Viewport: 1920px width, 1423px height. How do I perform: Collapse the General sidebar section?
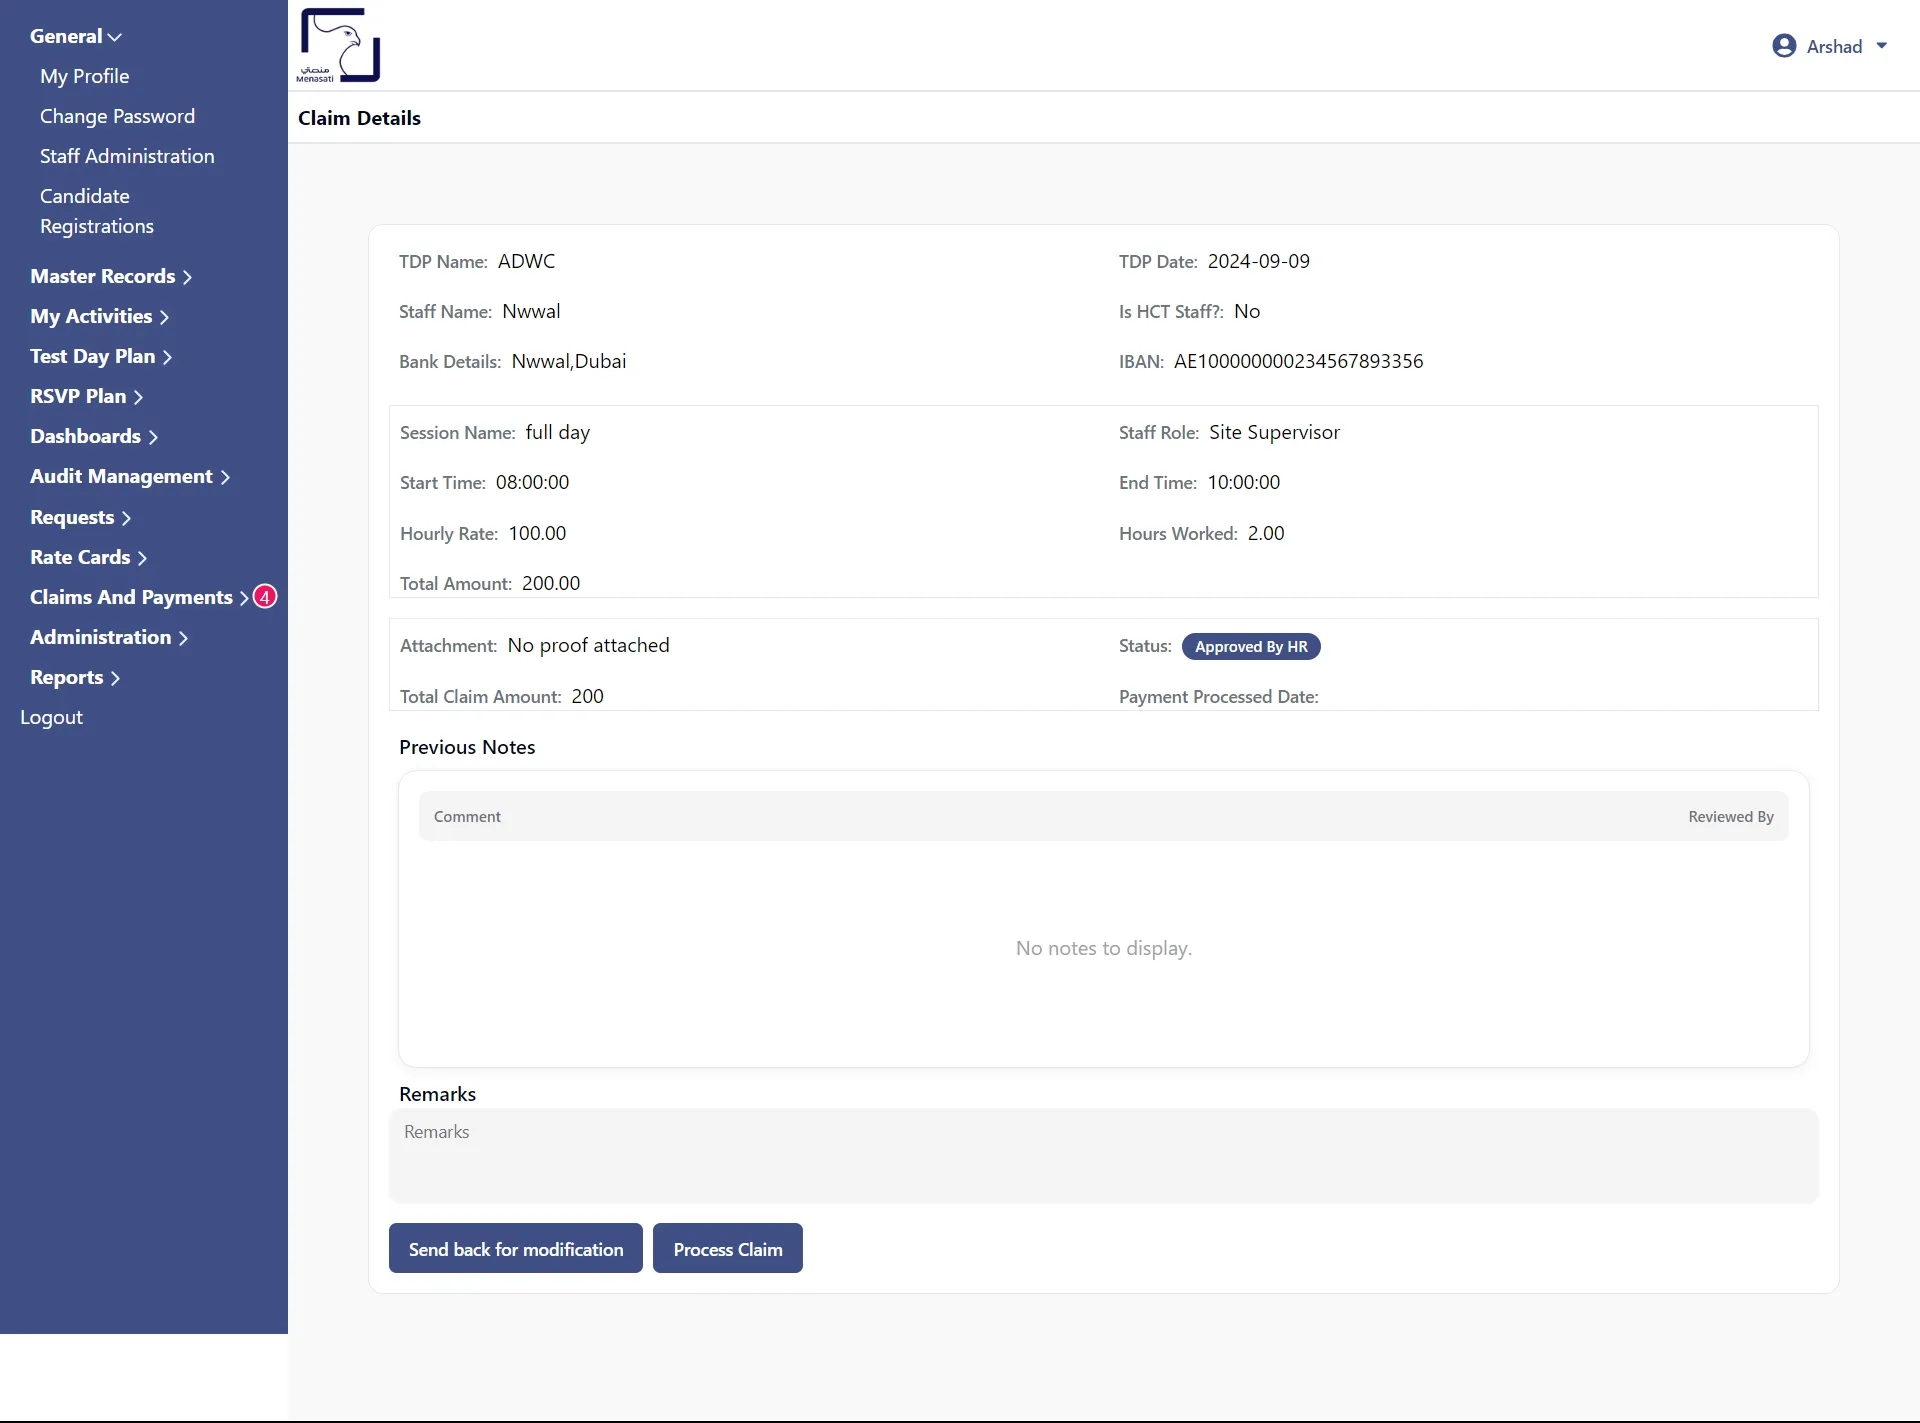[x=75, y=36]
